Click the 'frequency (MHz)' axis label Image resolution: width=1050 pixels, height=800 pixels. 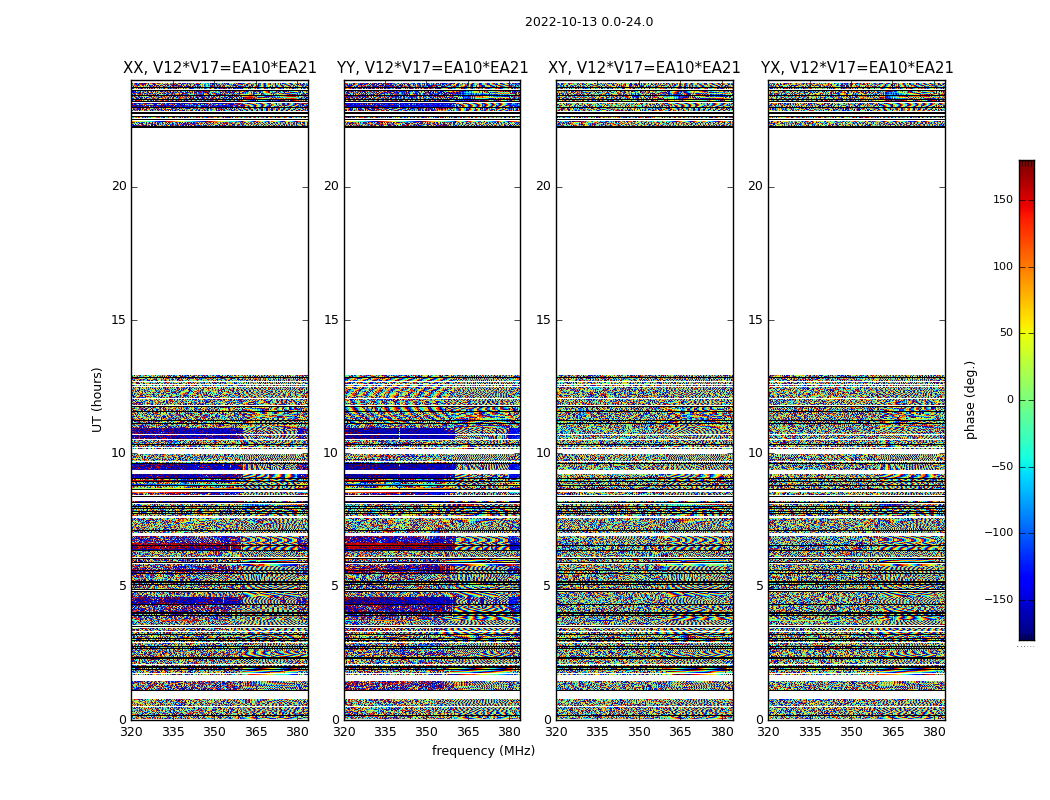click(483, 750)
